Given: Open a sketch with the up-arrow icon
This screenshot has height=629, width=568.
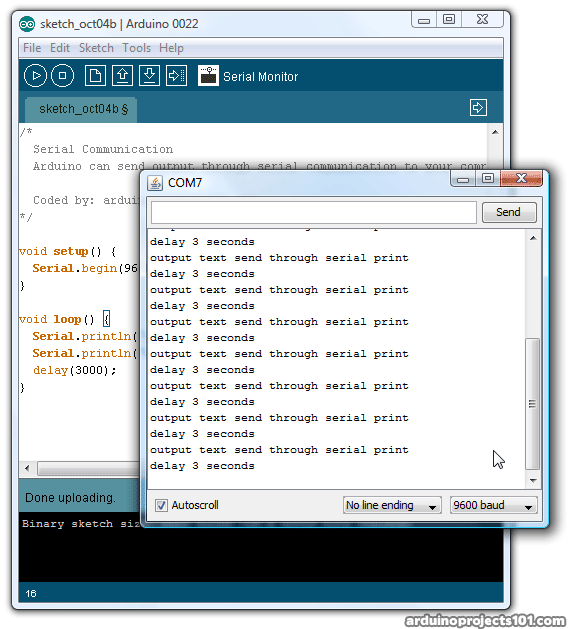Looking at the screenshot, I should (x=122, y=75).
